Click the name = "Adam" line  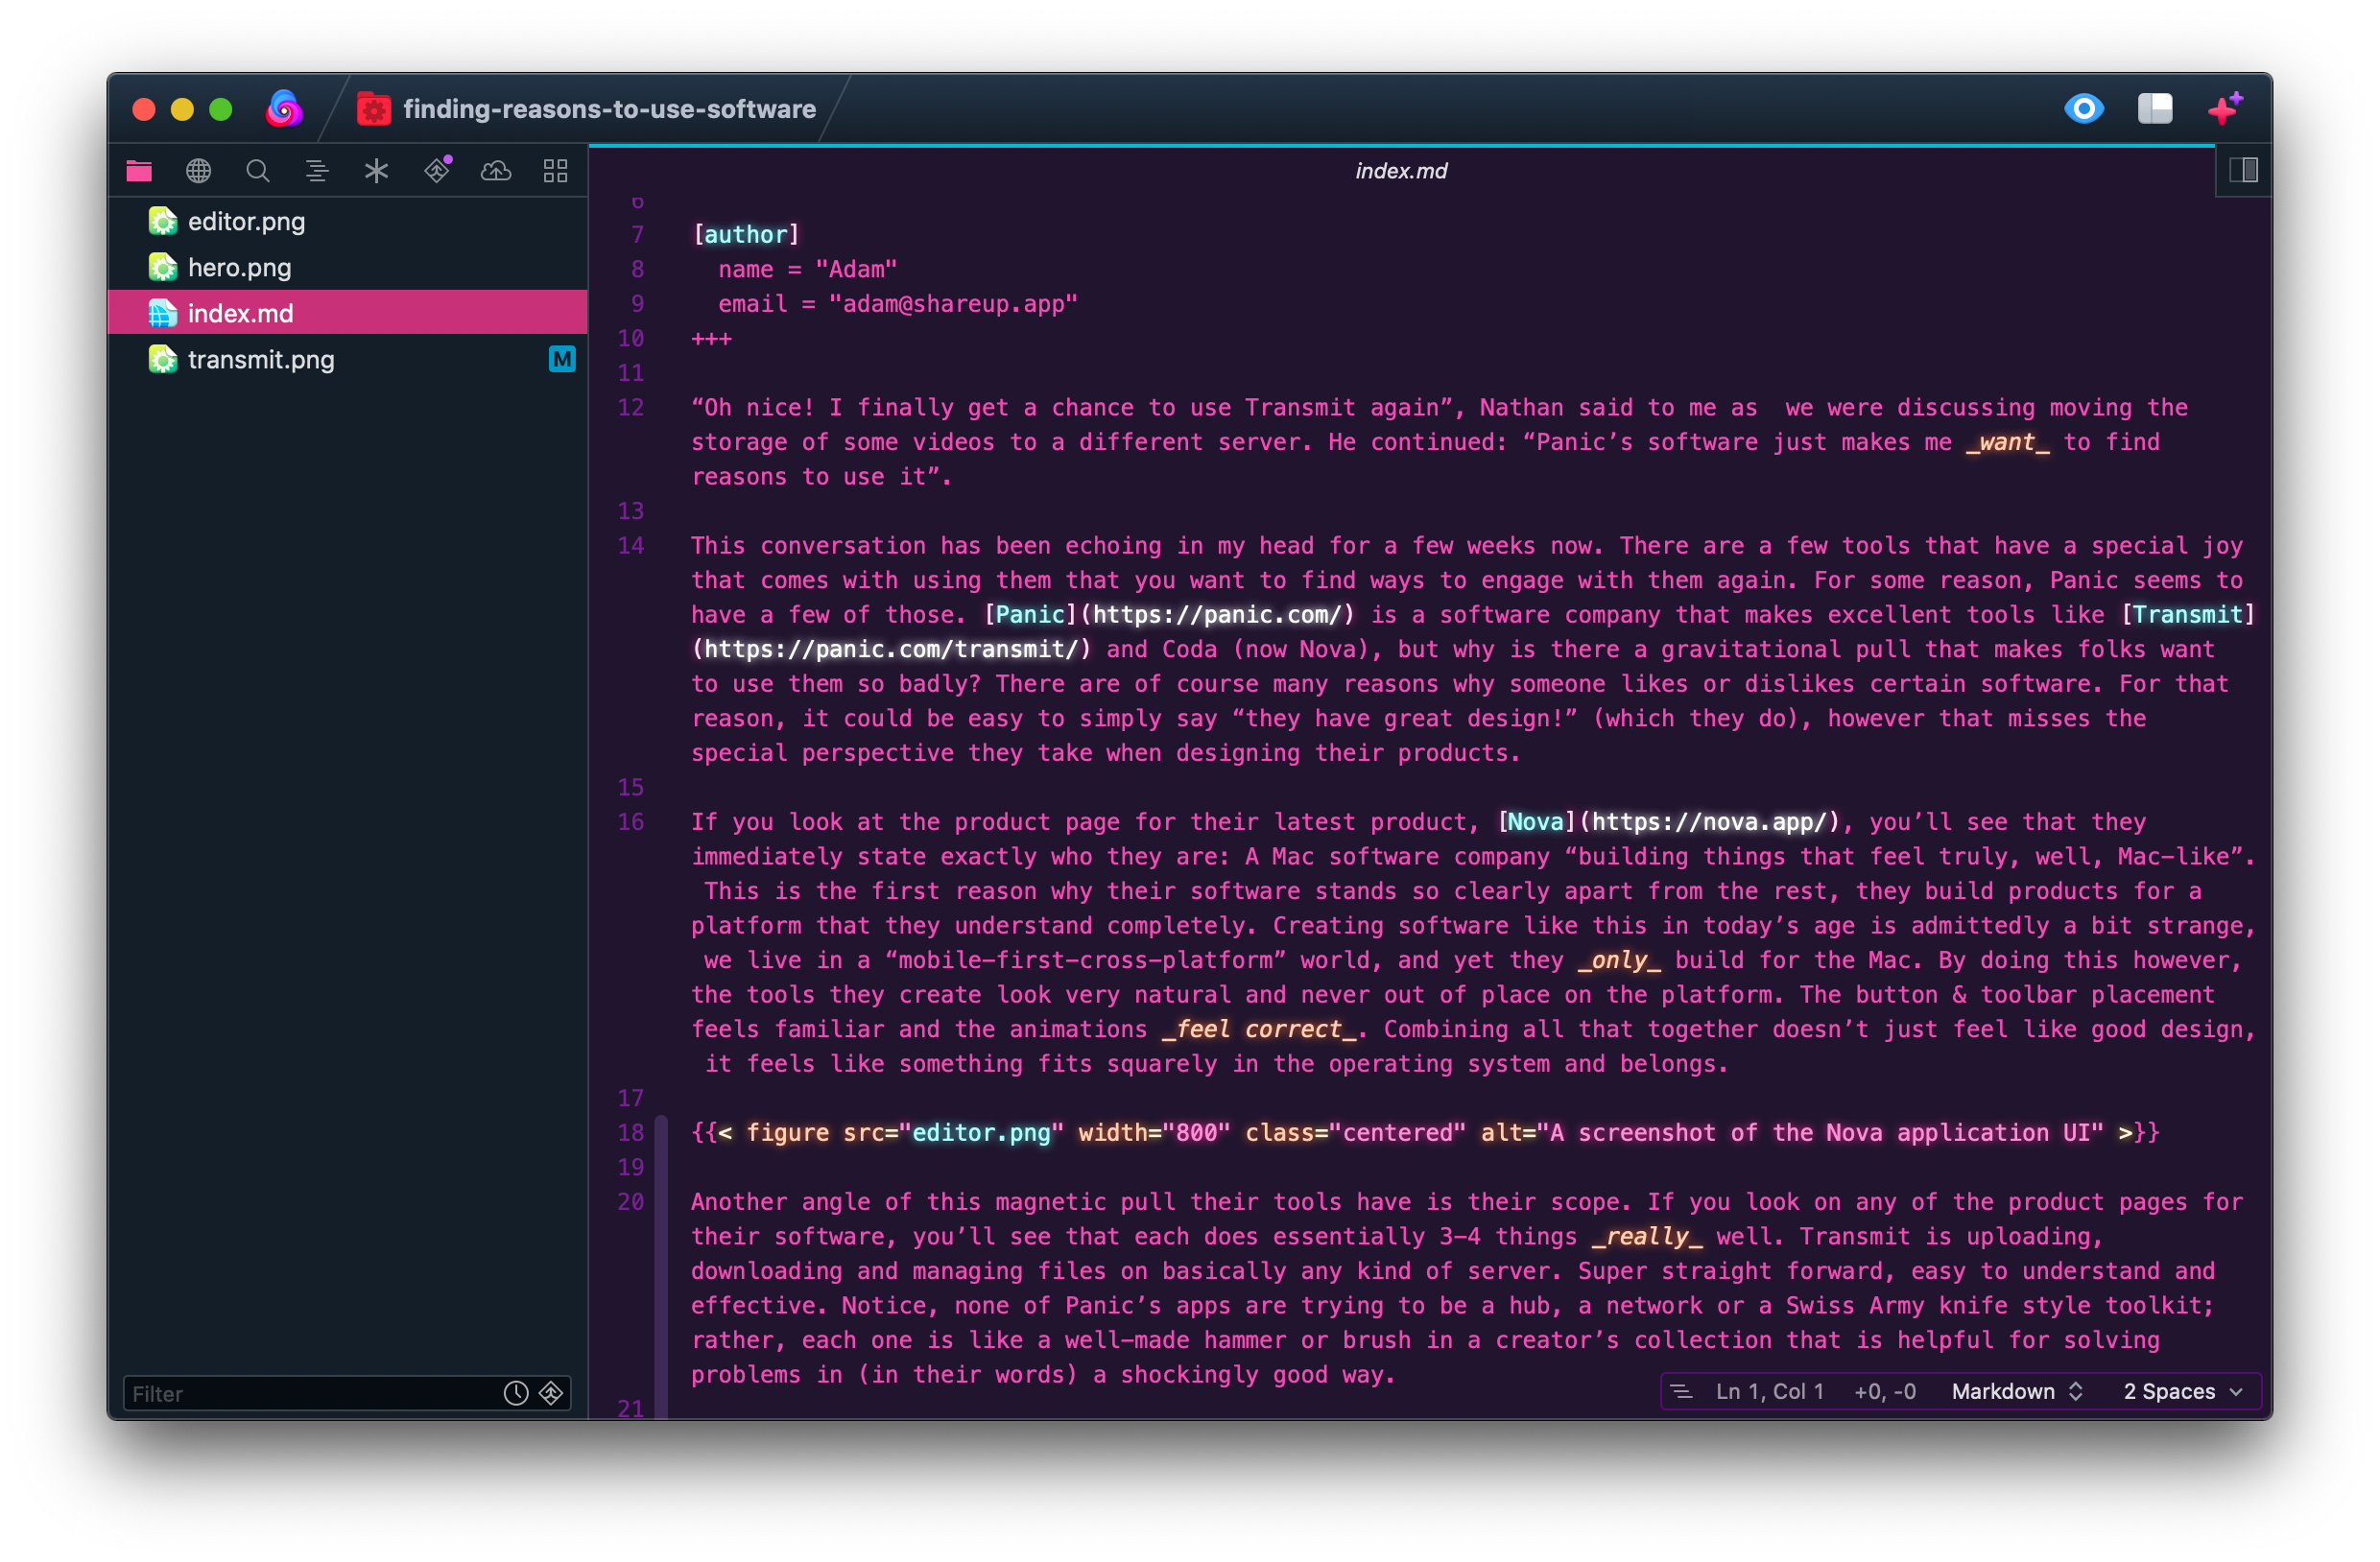click(x=808, y=269)
